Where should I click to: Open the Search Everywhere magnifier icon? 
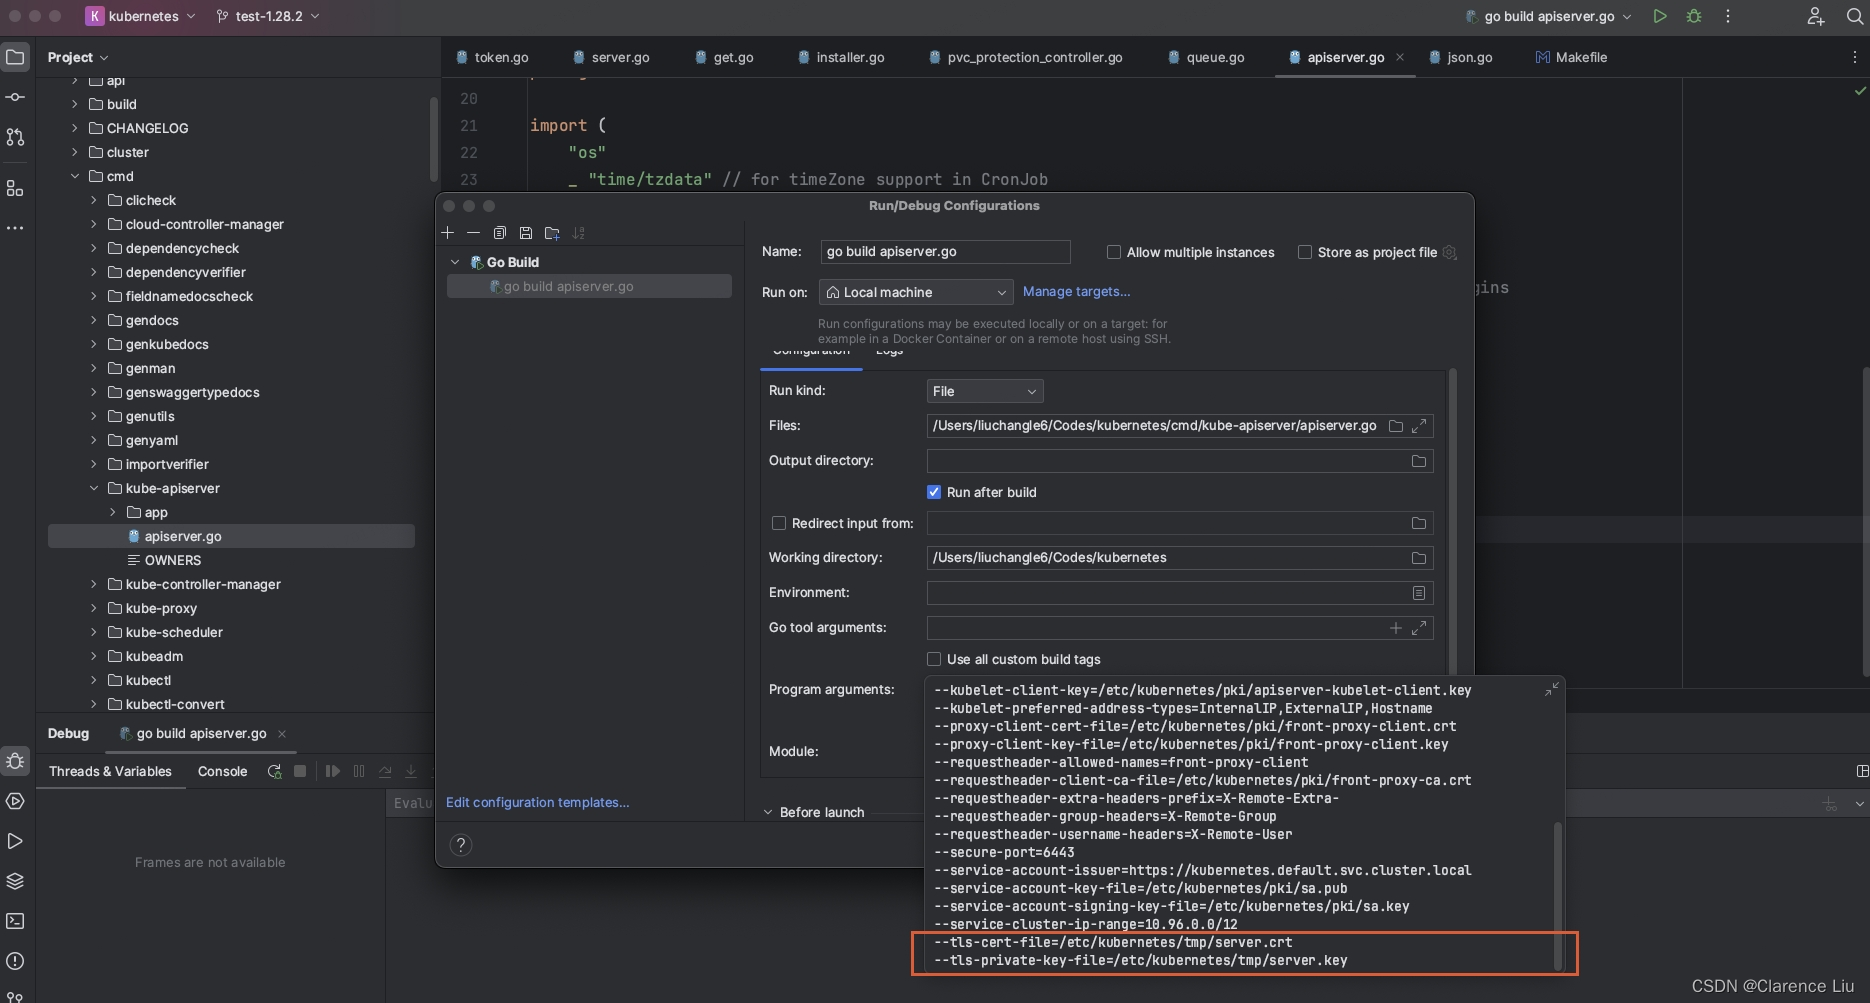[1854, 16]
